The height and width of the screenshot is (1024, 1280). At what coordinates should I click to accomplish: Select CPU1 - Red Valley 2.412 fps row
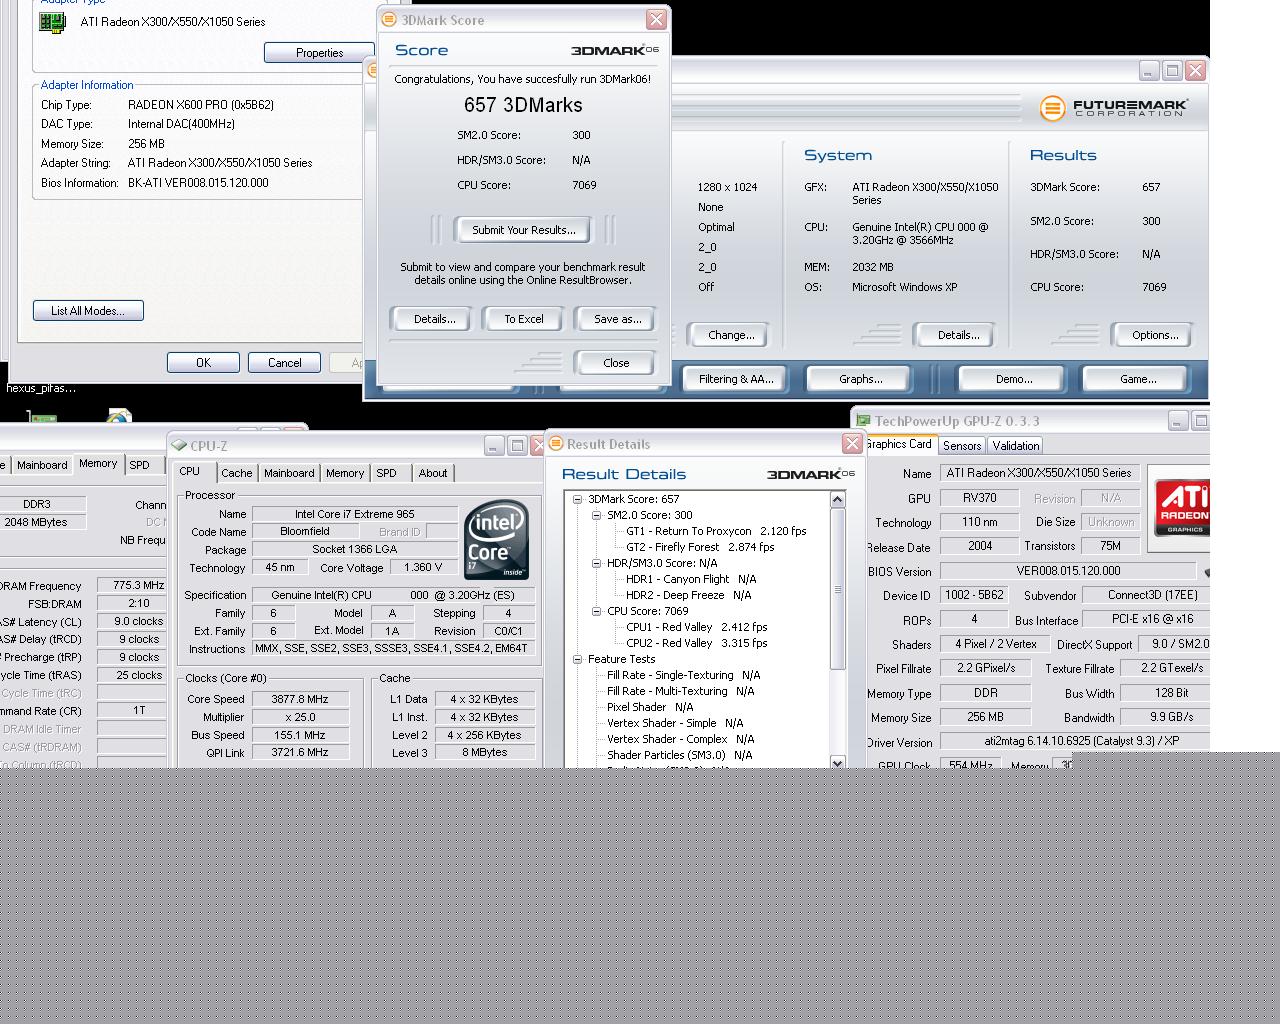click(x=697, y=627)
